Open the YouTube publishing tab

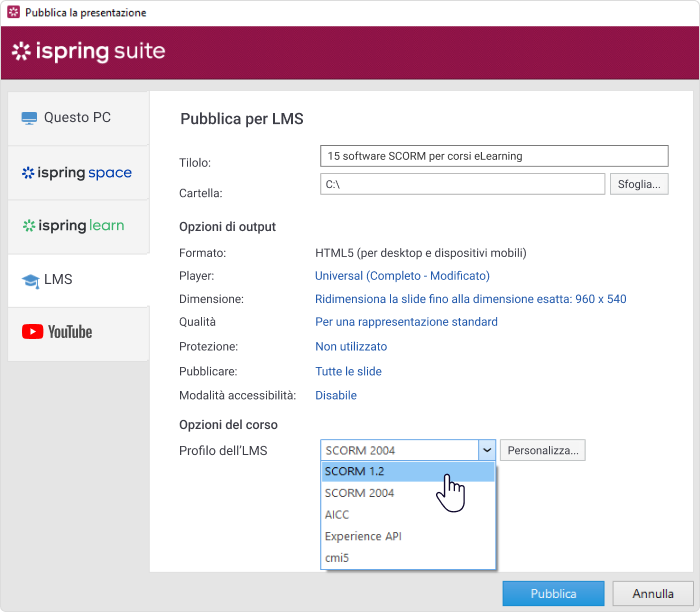78,333
